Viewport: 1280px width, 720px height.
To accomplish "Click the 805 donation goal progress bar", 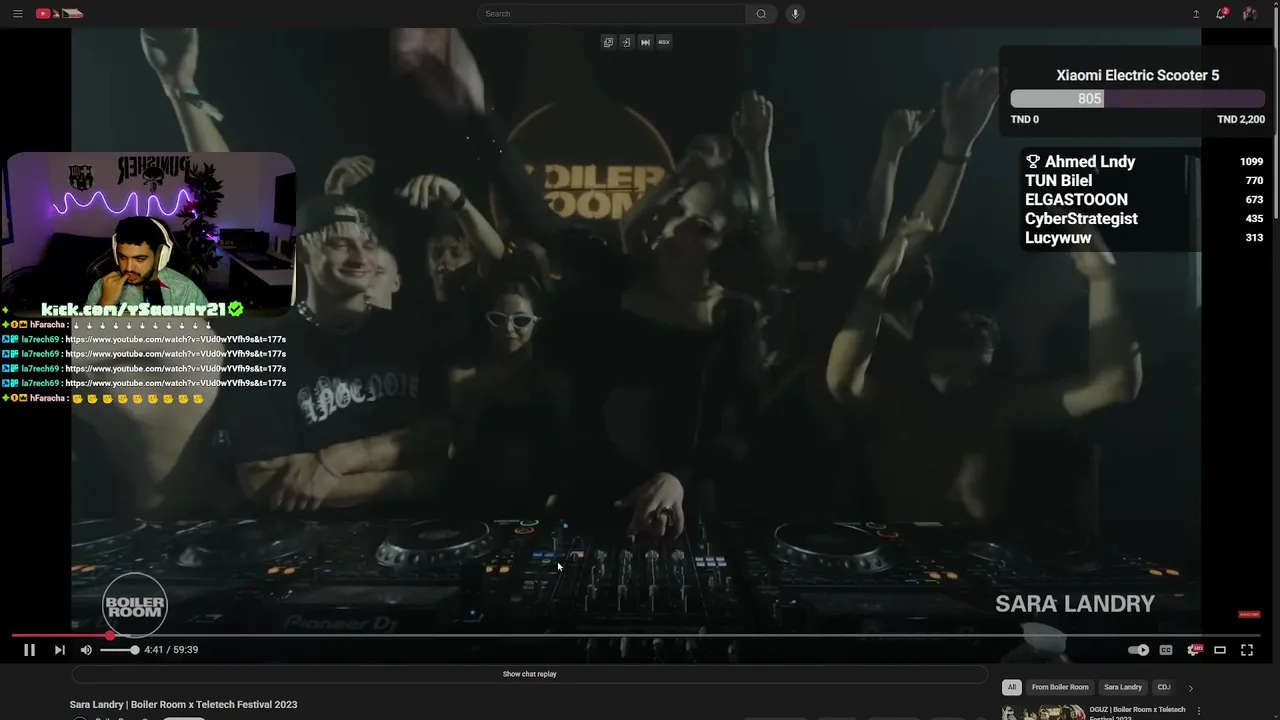I will 1138,99.
